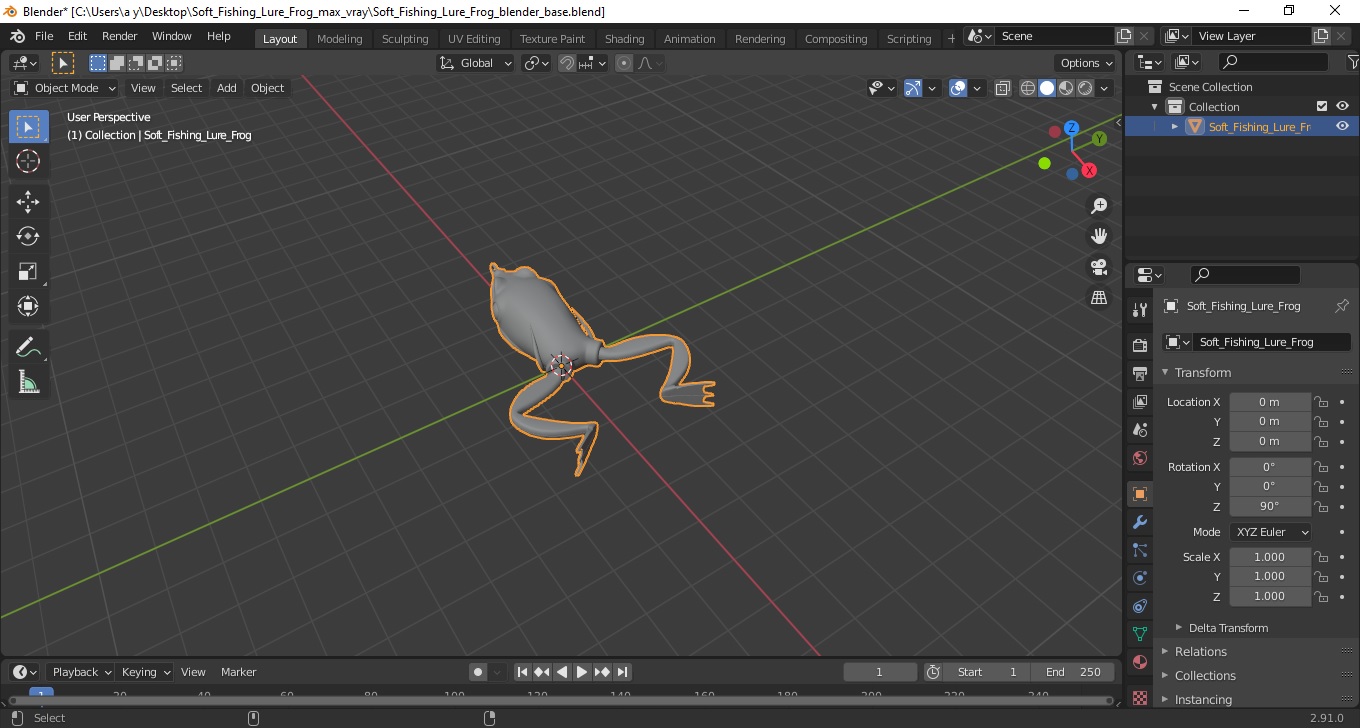Open the Object Constraints properties tab
Image resolution: width=1360 pixels, height=728 pixels.
[1140, 606]
